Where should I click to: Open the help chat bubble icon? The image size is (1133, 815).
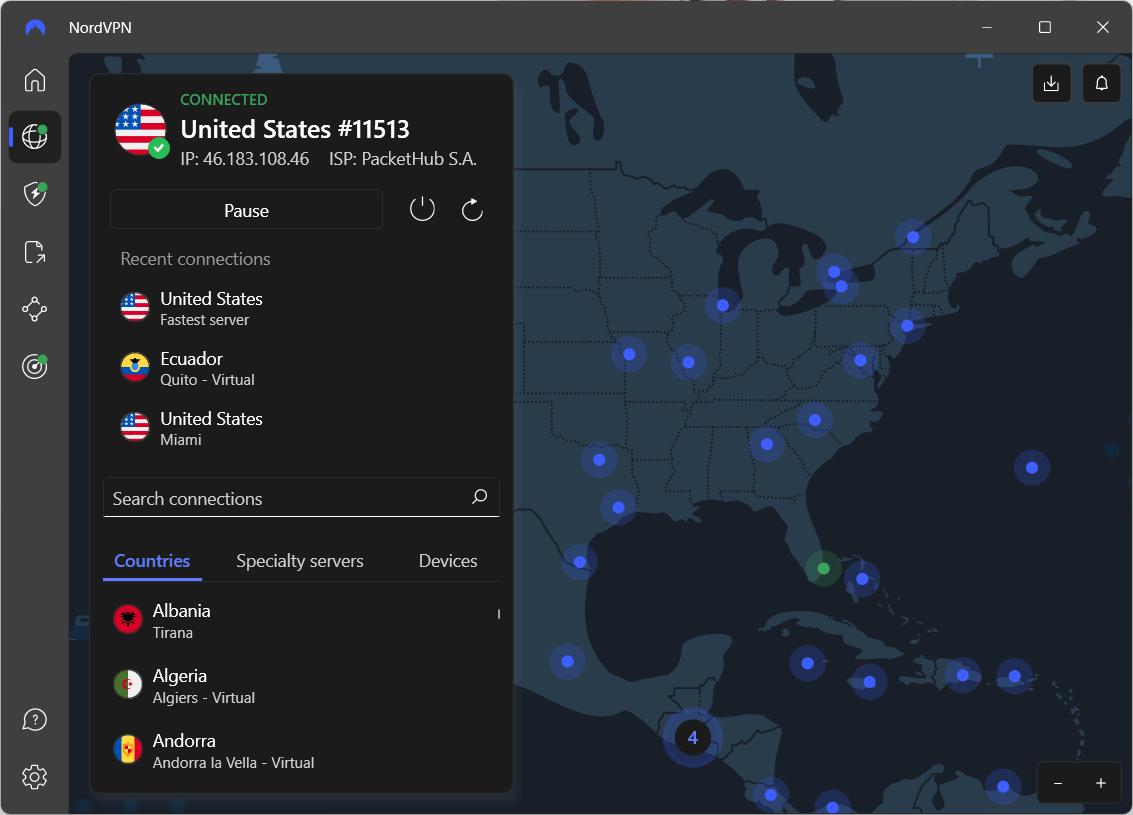click(x=35, y=720)
